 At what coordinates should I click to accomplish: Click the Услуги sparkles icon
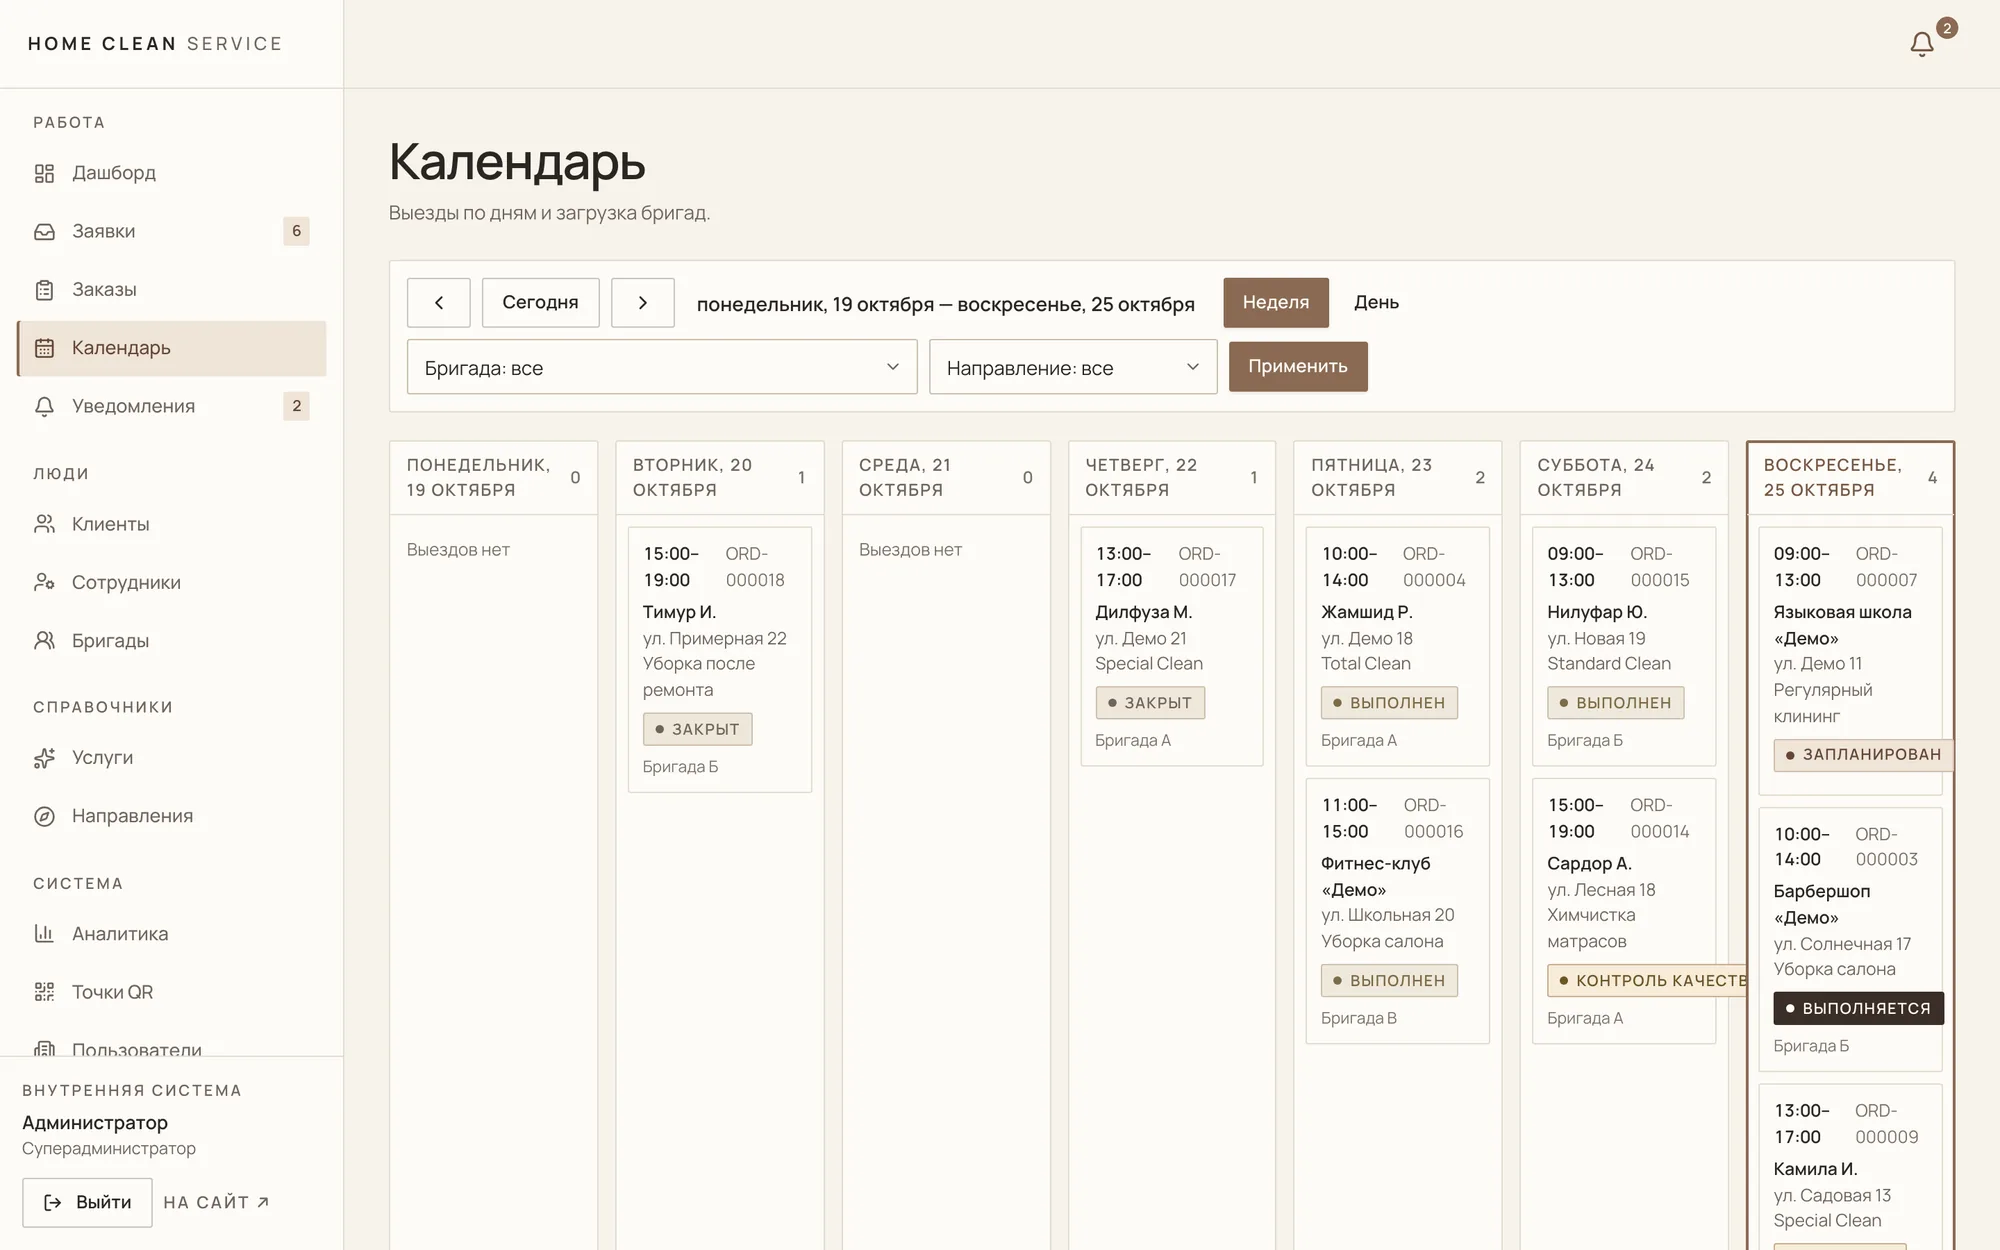click(44, 758)
